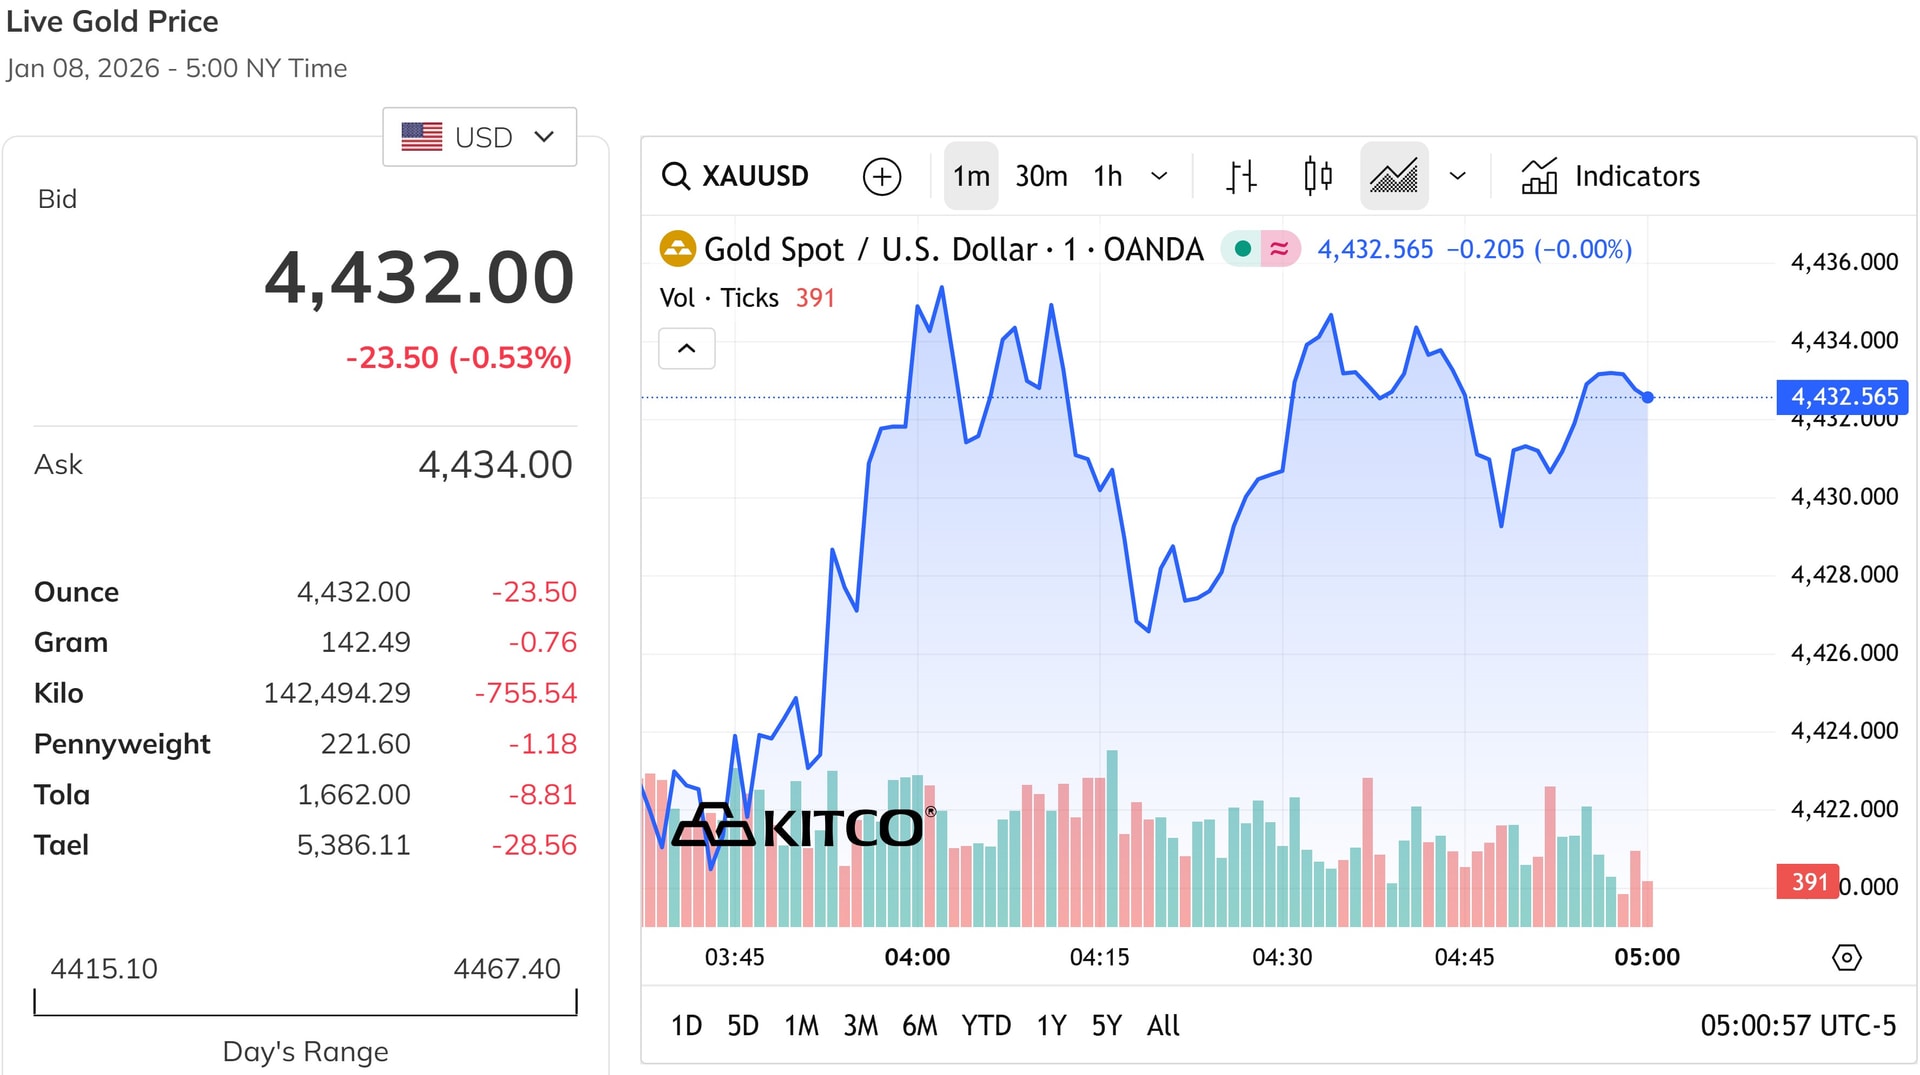This screenshot has height=1075, width=1920.
Task: Switch chart interval to 1m
Action: coord(971,176)
